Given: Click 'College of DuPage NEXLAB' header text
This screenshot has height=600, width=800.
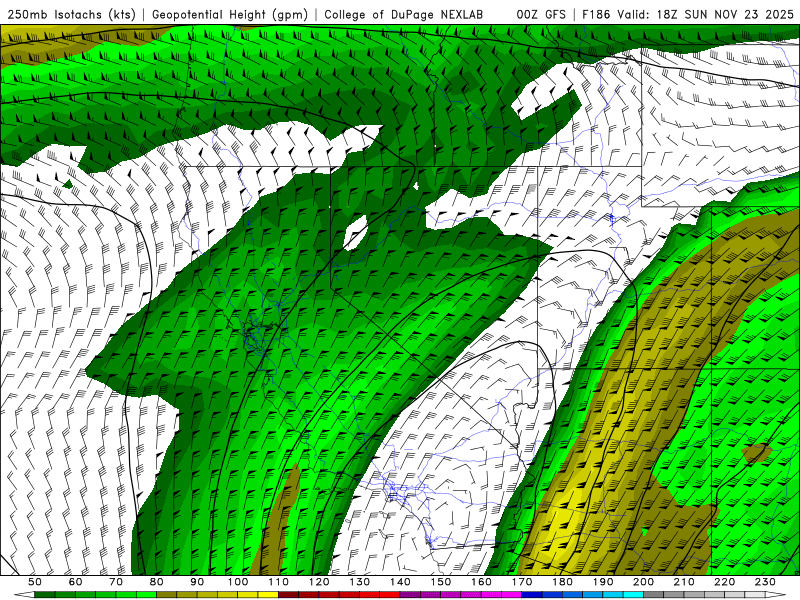Looking at the screenshot, I should click(x=404, y=15).
